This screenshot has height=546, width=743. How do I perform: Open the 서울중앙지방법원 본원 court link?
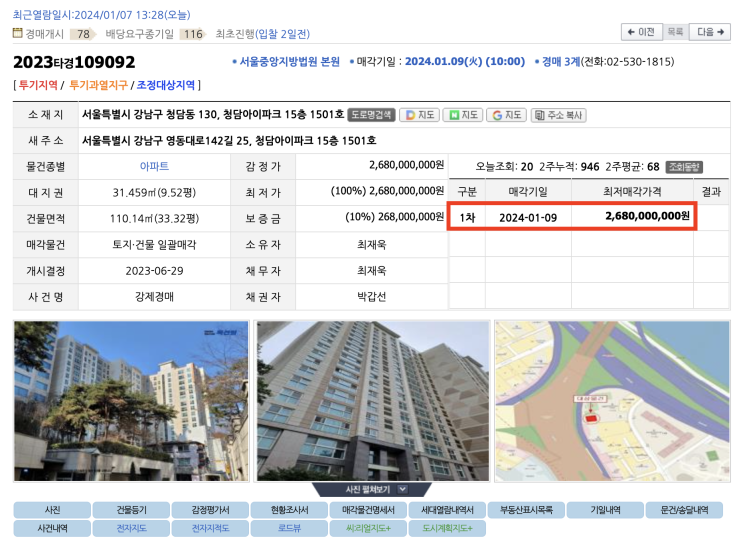[290, 62]
